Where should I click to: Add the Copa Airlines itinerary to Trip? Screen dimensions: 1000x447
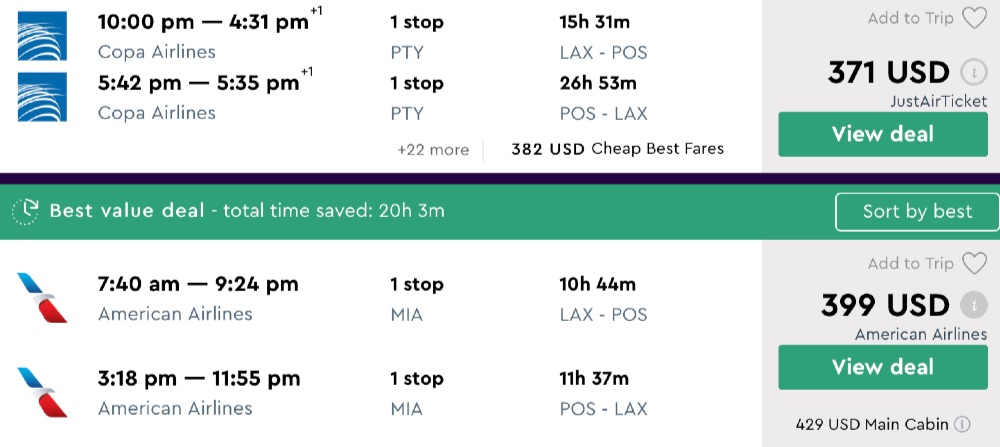click(910, 18)
